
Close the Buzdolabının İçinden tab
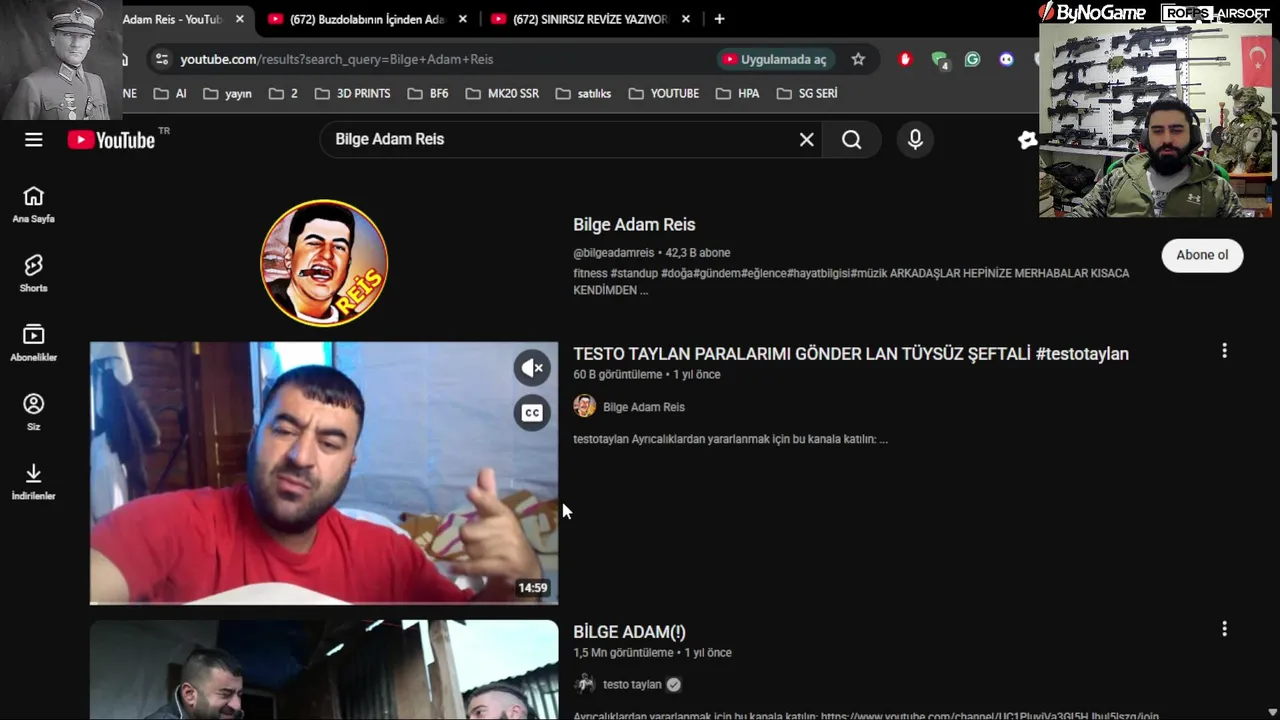(x=463, y=19)
